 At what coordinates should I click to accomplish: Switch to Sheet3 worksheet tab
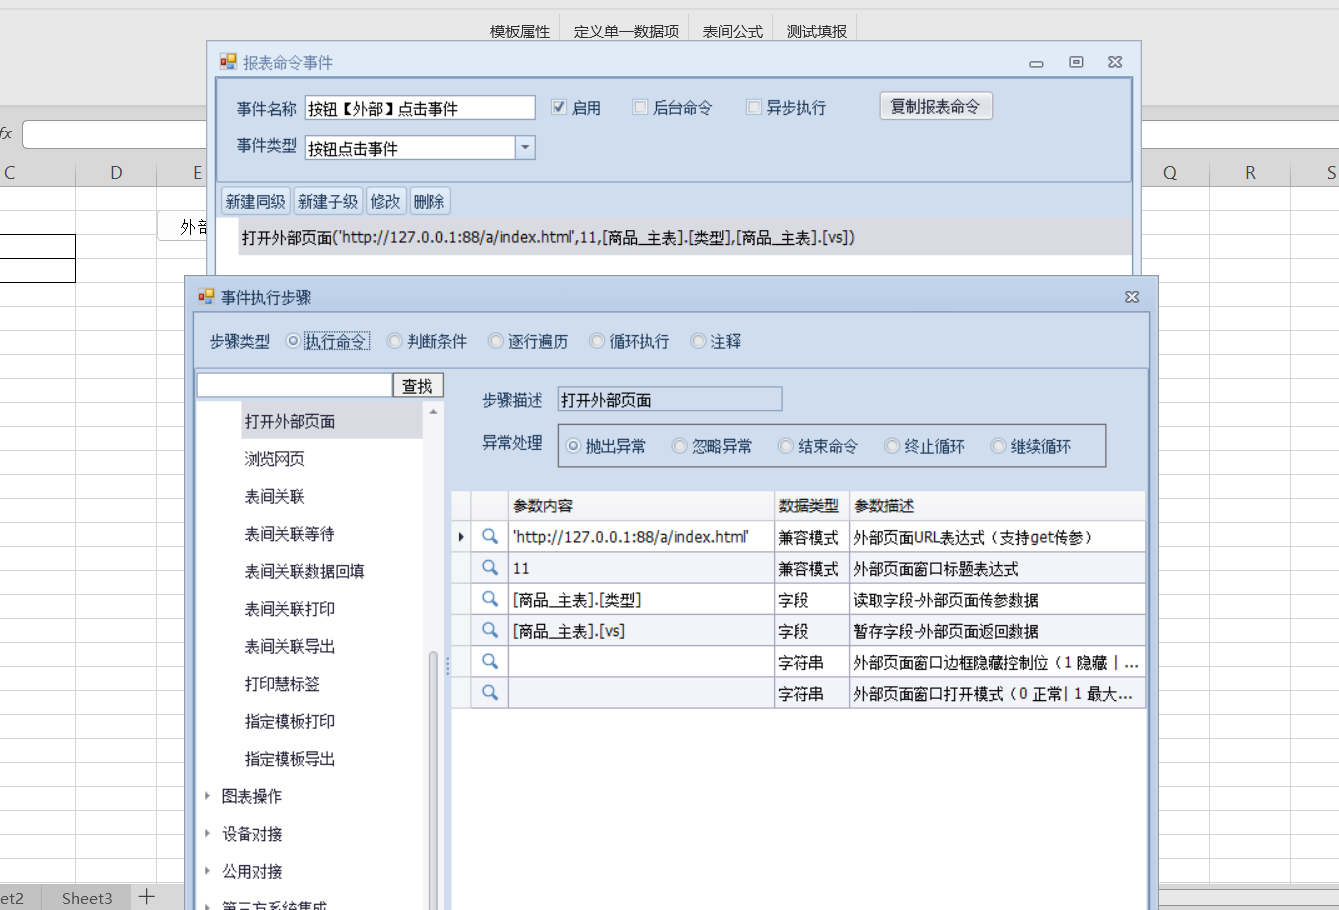[87, 898]
